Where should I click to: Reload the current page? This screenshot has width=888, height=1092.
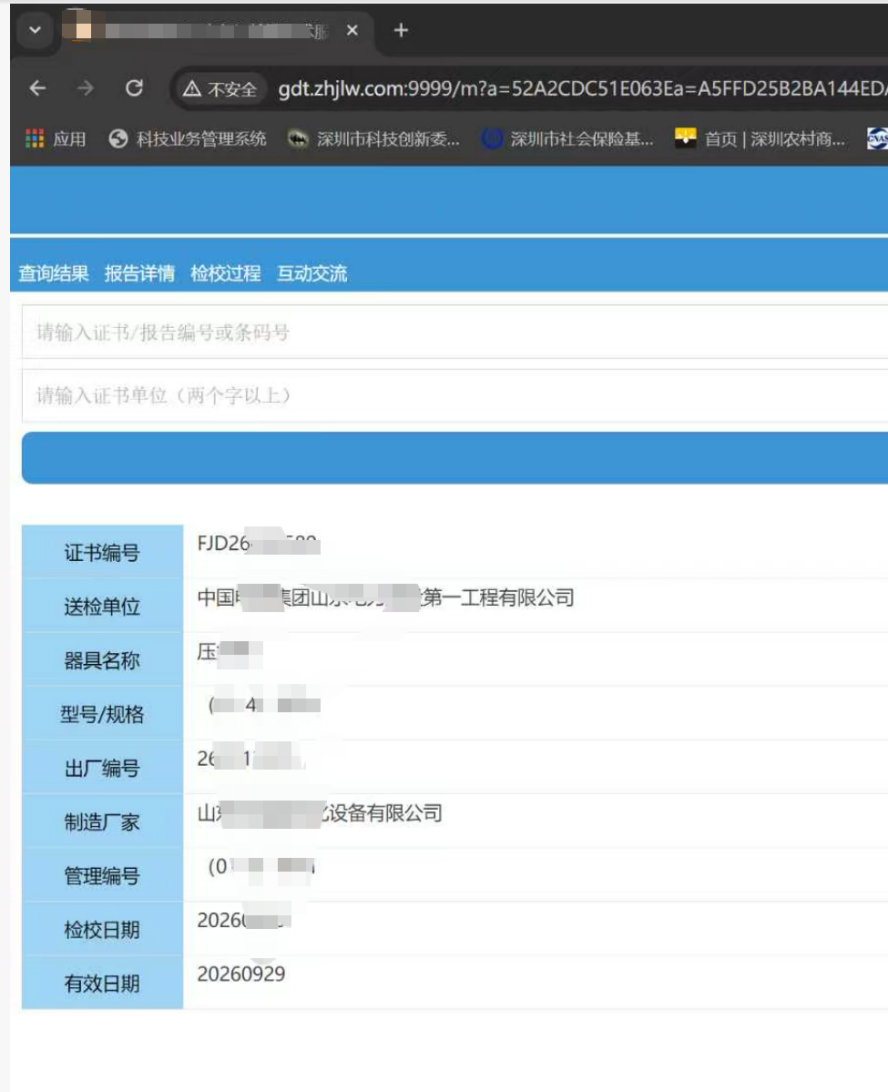coord(134,88)
